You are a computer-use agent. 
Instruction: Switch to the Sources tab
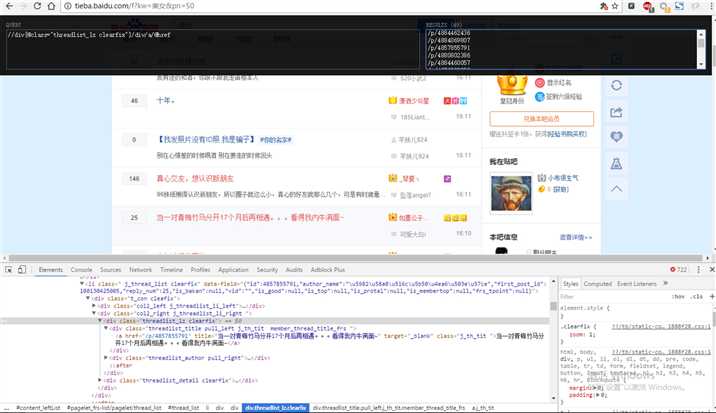[111, 270]
